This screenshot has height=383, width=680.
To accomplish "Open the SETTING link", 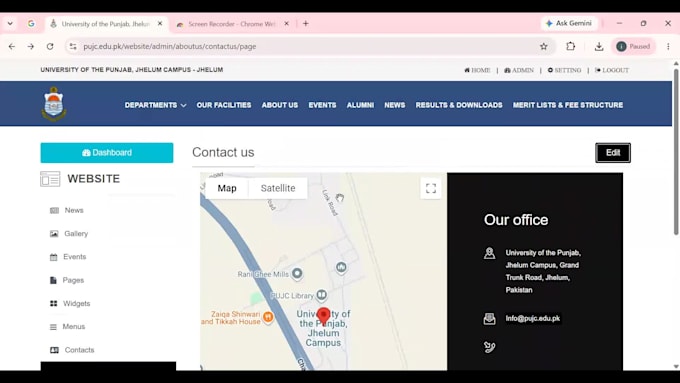I will click(564, 70).
